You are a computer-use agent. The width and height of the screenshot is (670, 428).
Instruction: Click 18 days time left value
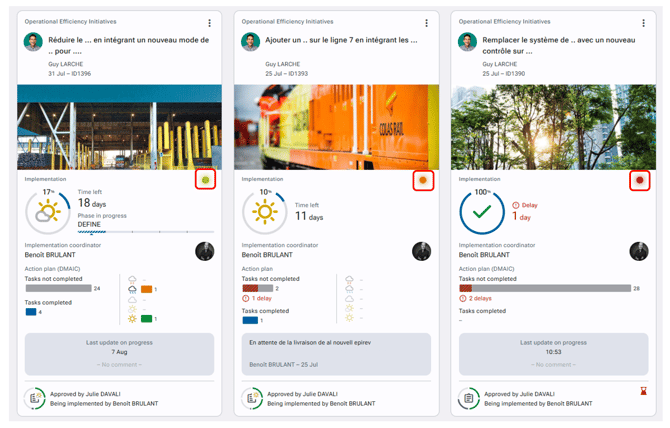pyautogui.click(x=92, y=203)
